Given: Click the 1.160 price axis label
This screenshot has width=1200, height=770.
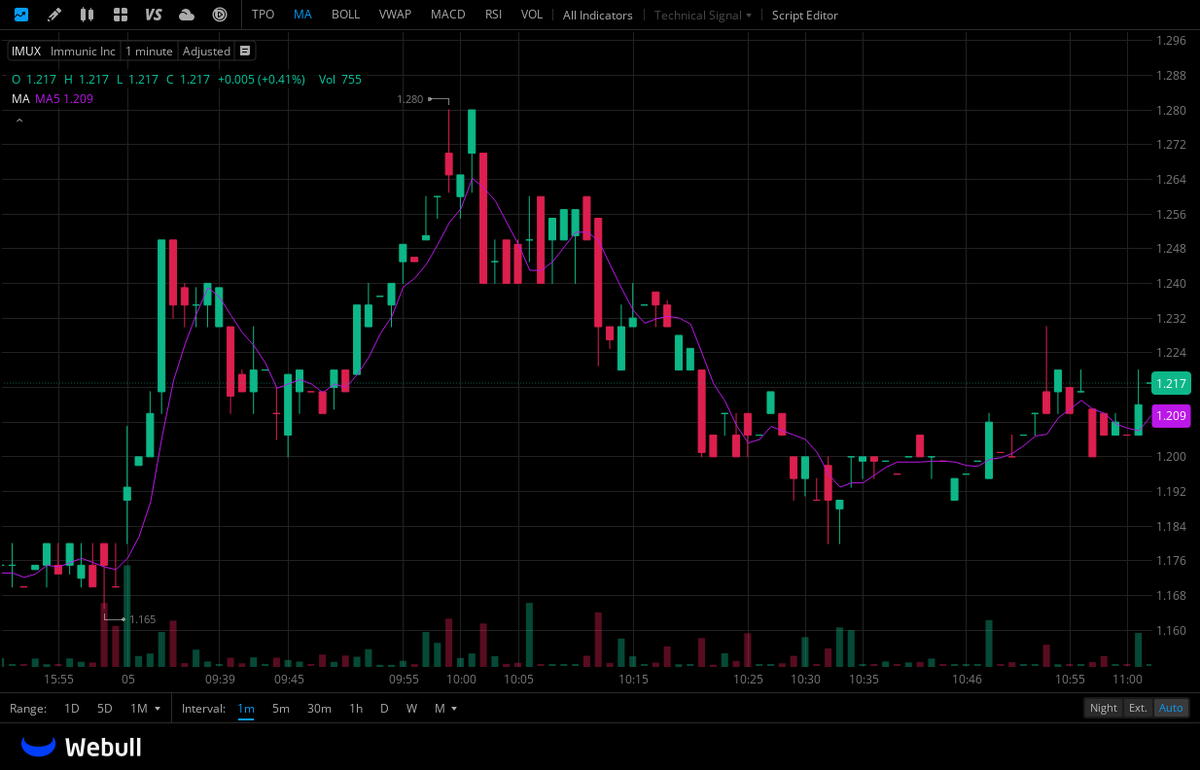Looking at the screenshot, I should point(1170,630).
